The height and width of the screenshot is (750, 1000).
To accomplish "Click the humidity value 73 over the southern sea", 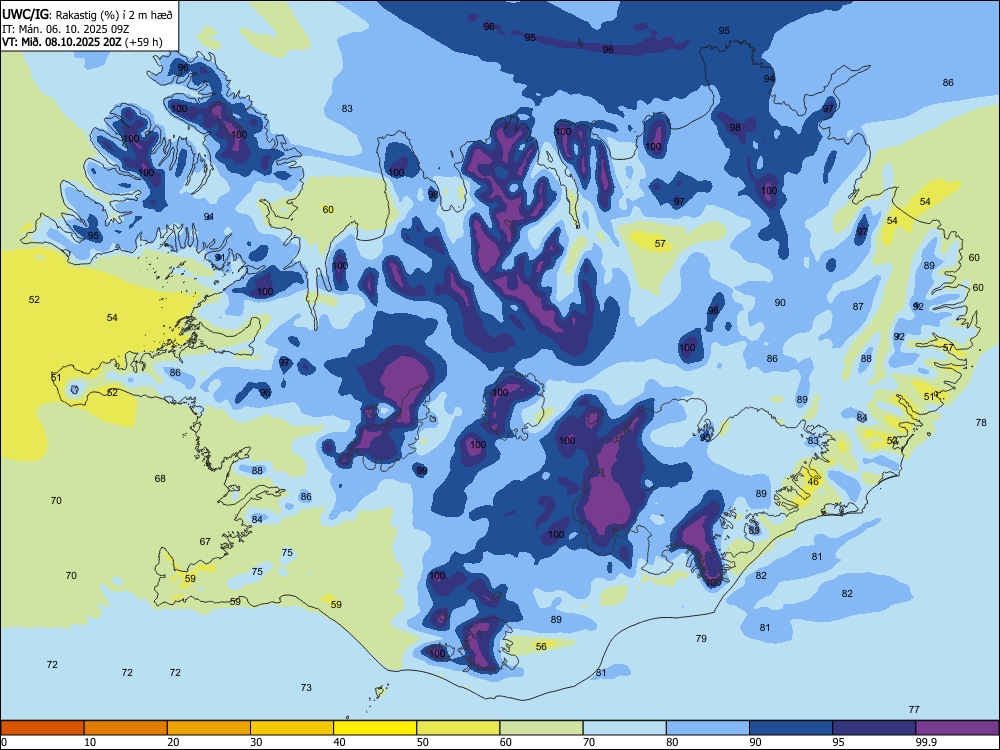I will [306, 688].
